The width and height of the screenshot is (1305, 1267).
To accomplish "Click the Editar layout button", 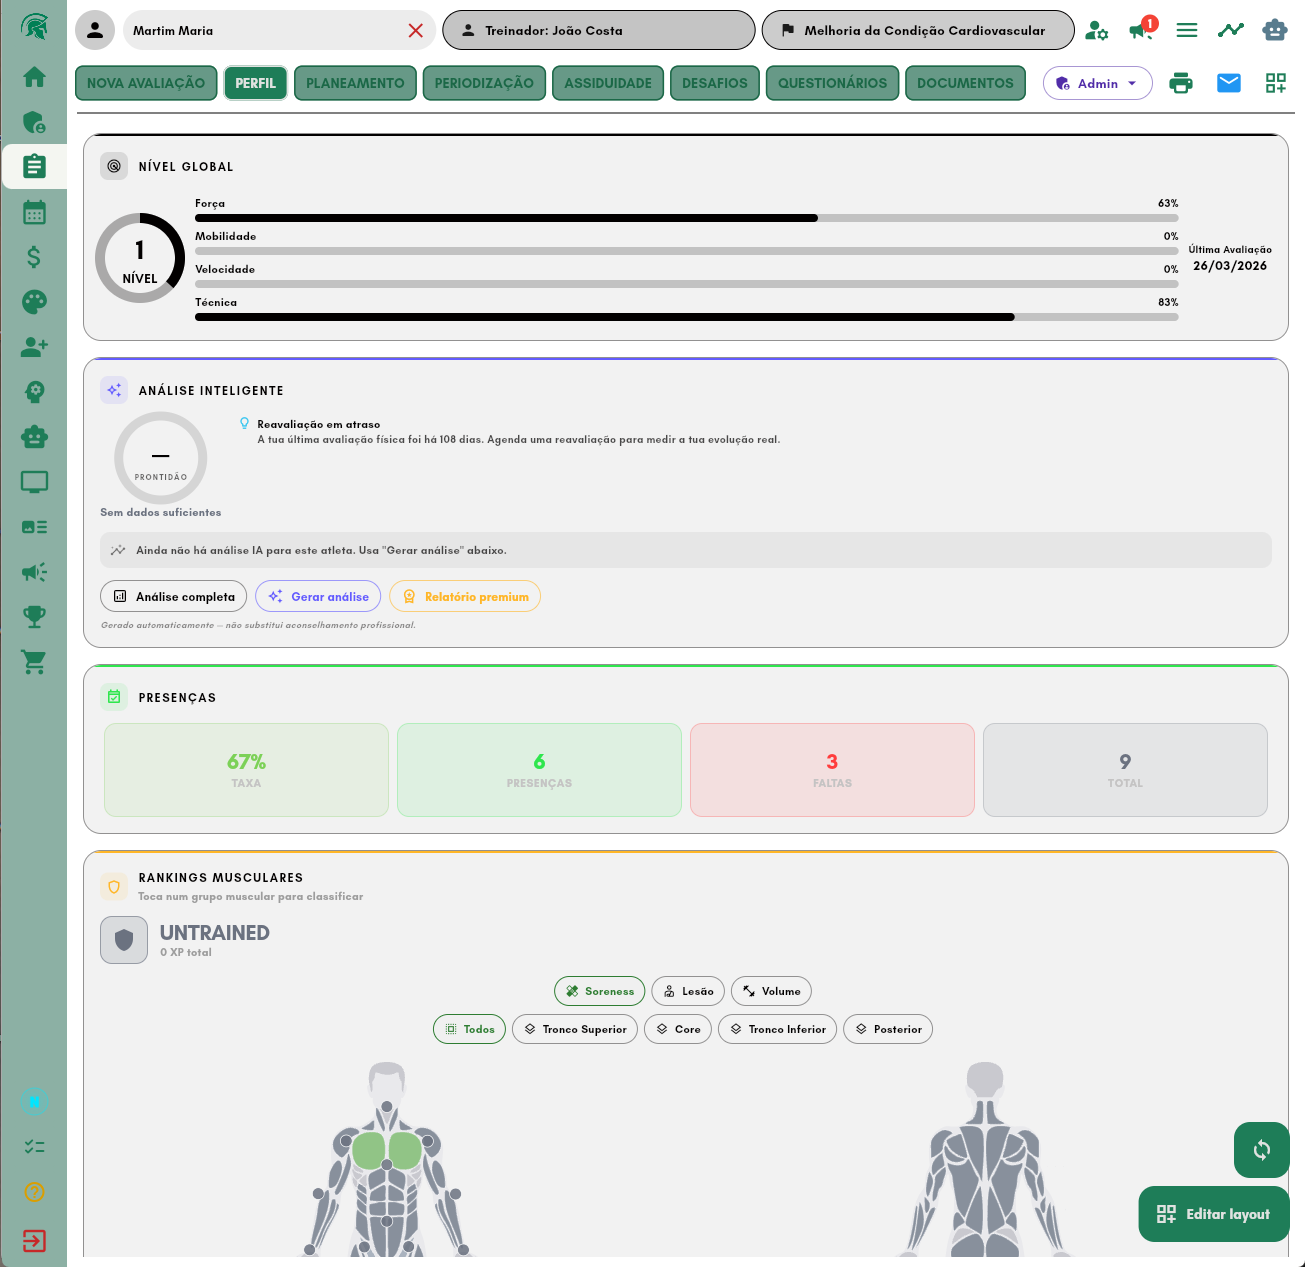I will (1214, 1214).
